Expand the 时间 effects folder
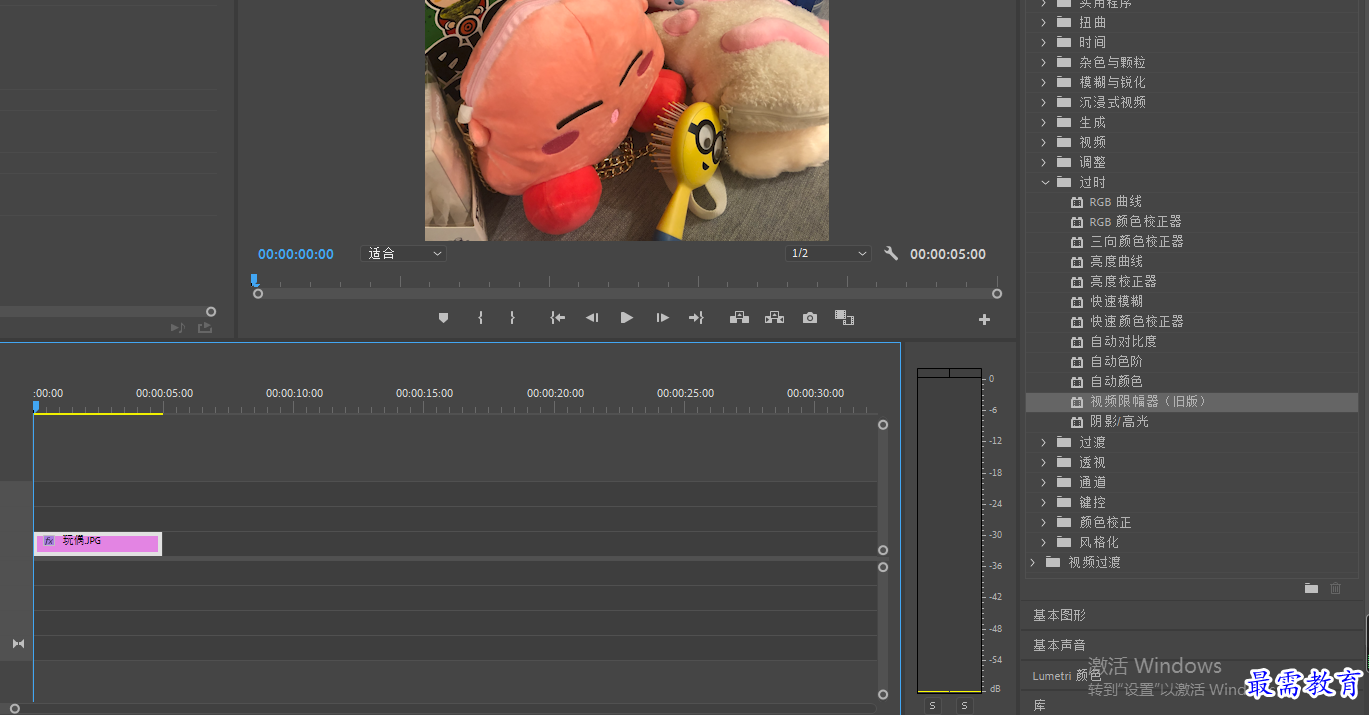 (1043, 42)
